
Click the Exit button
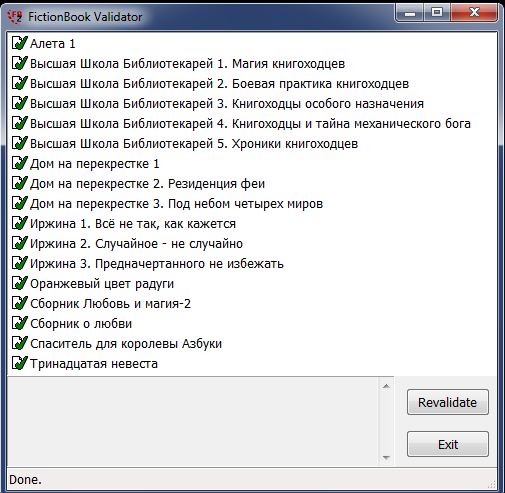point(448,444)
